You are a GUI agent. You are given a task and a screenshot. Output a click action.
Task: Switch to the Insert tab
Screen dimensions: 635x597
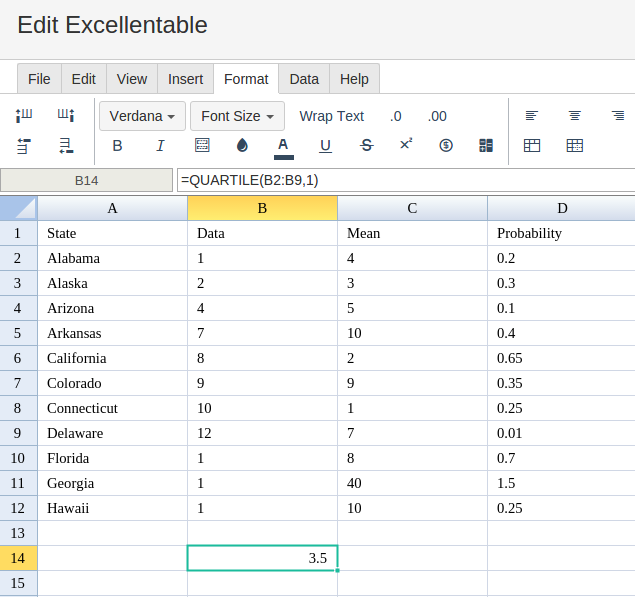[185, 79]
